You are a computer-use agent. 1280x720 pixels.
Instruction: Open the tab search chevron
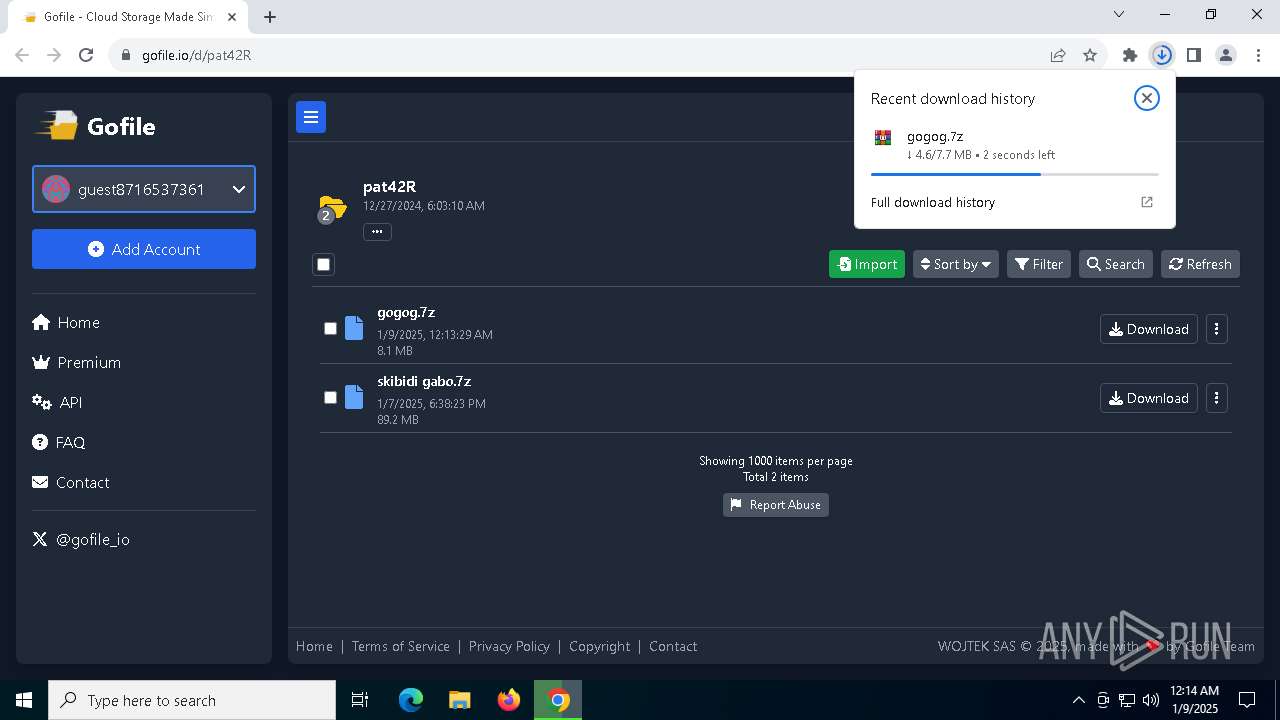pyautogui.click(x=1119, y=14)
